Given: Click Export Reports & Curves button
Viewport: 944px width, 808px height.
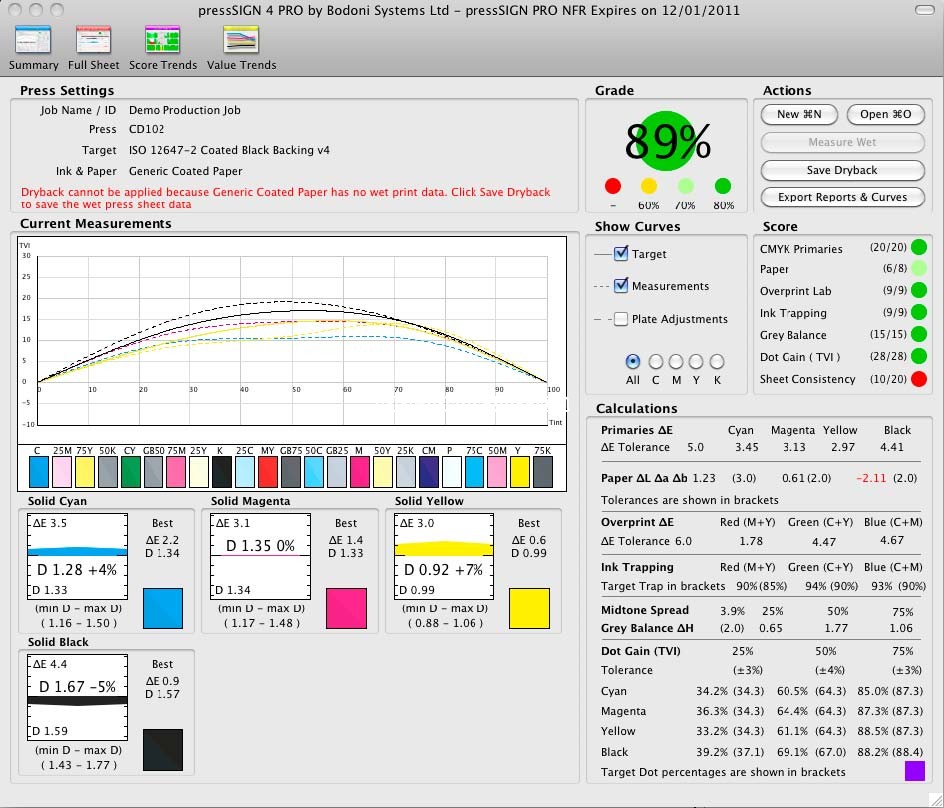Looking at the screenshot, I should point(841,197).
